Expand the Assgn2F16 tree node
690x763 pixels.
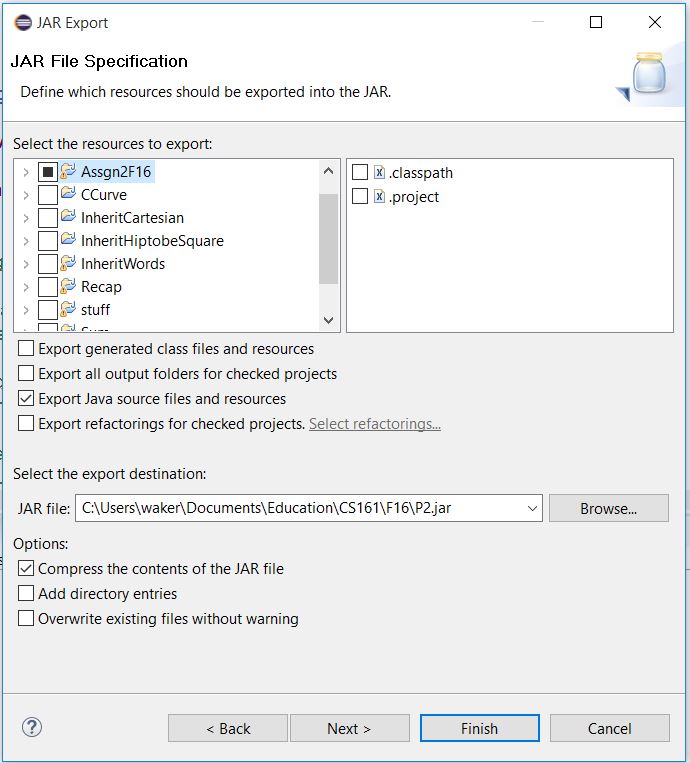[26, 172]
